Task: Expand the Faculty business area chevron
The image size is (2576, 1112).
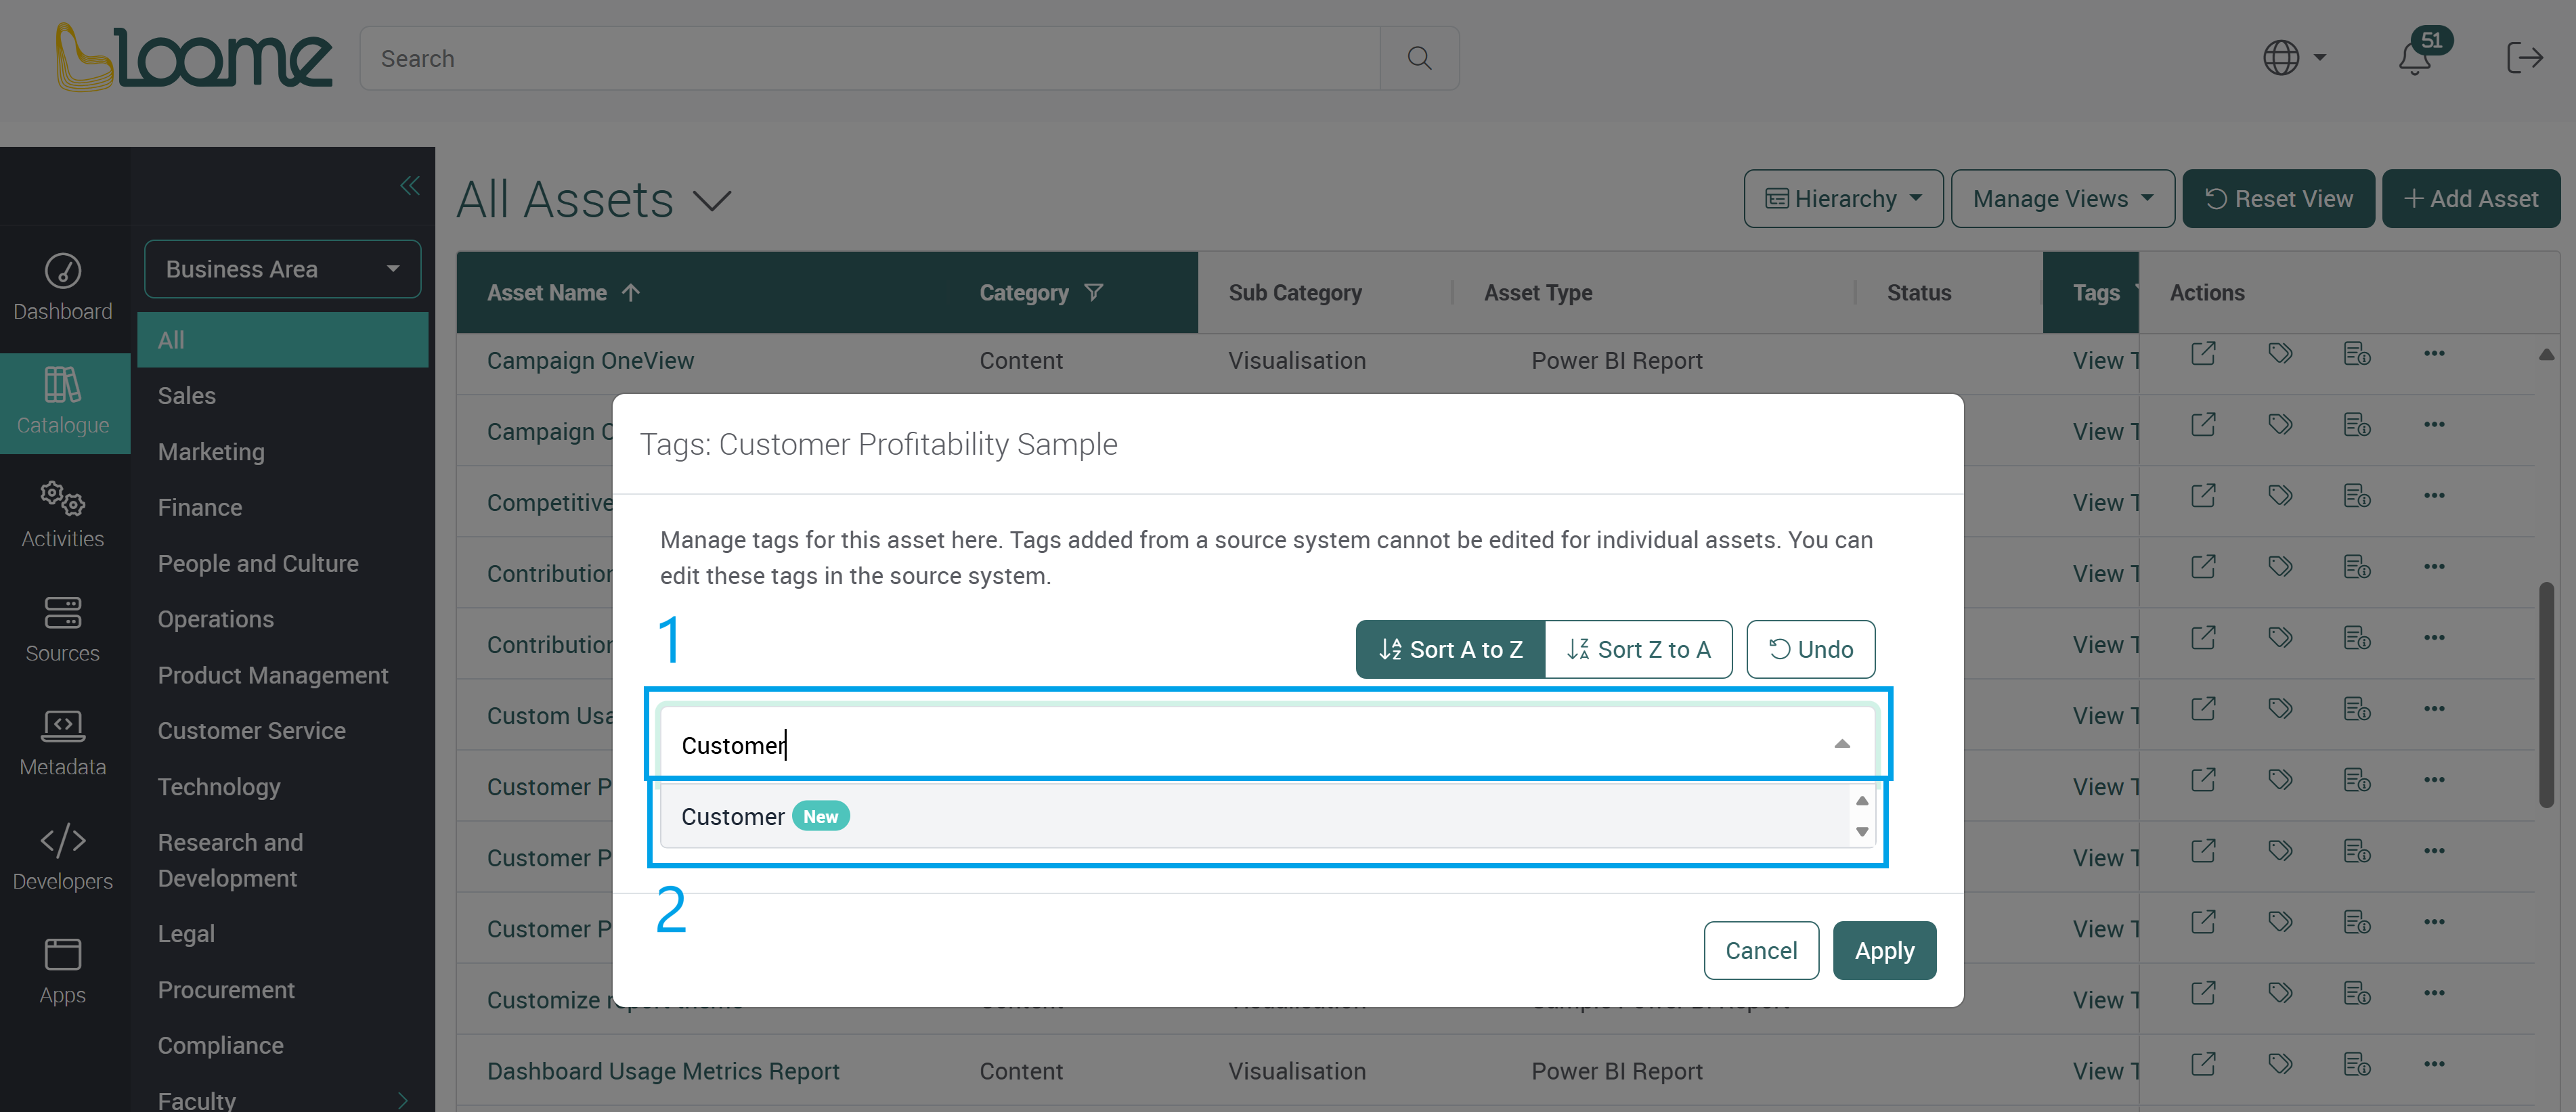Action: [403, 1100]
